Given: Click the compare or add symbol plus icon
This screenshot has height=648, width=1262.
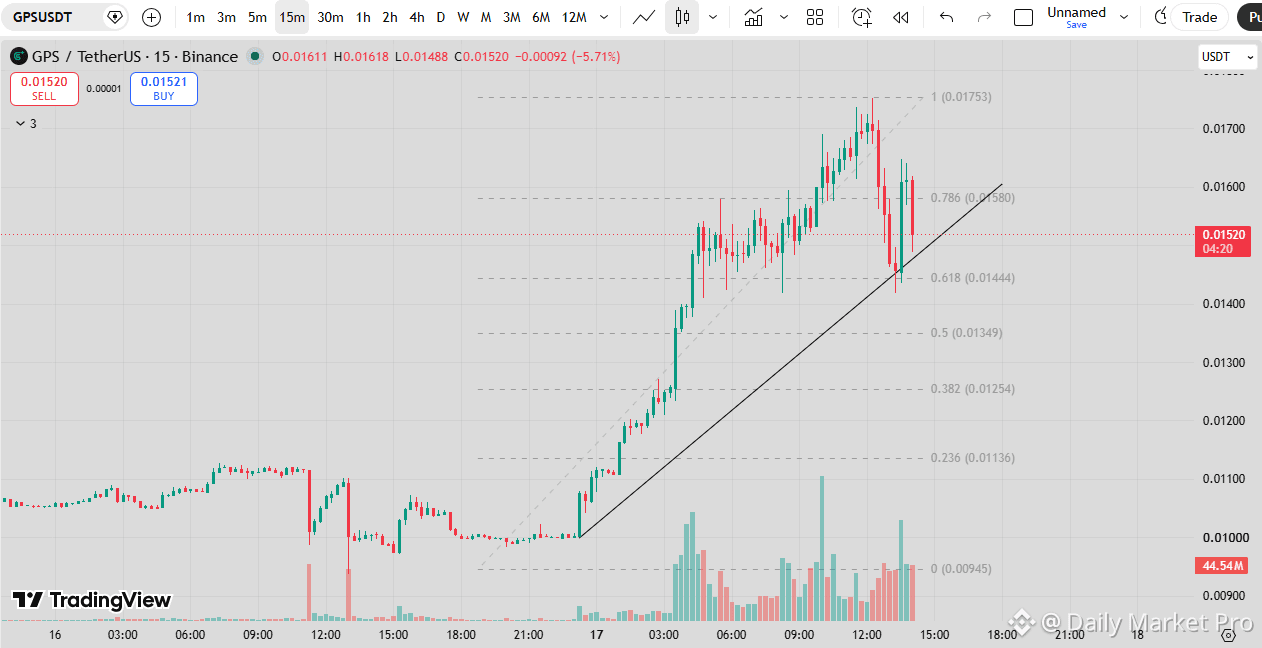Looking at the screenshot, I should coord(151,17).
